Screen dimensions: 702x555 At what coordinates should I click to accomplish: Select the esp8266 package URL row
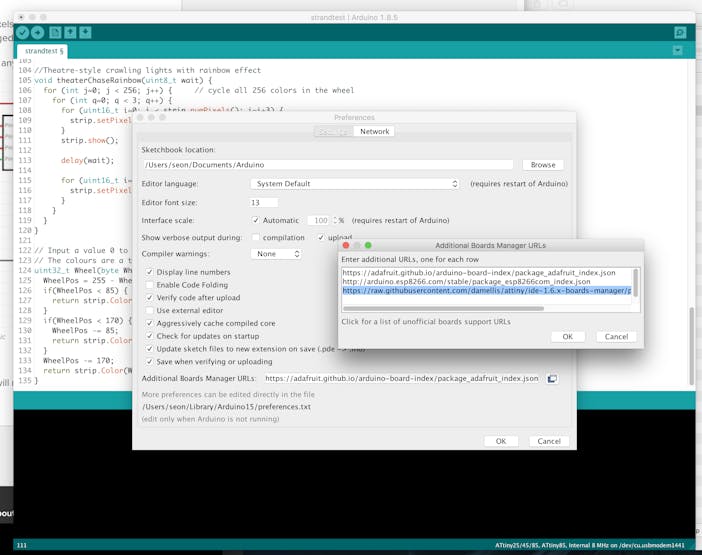coord(466,282)
